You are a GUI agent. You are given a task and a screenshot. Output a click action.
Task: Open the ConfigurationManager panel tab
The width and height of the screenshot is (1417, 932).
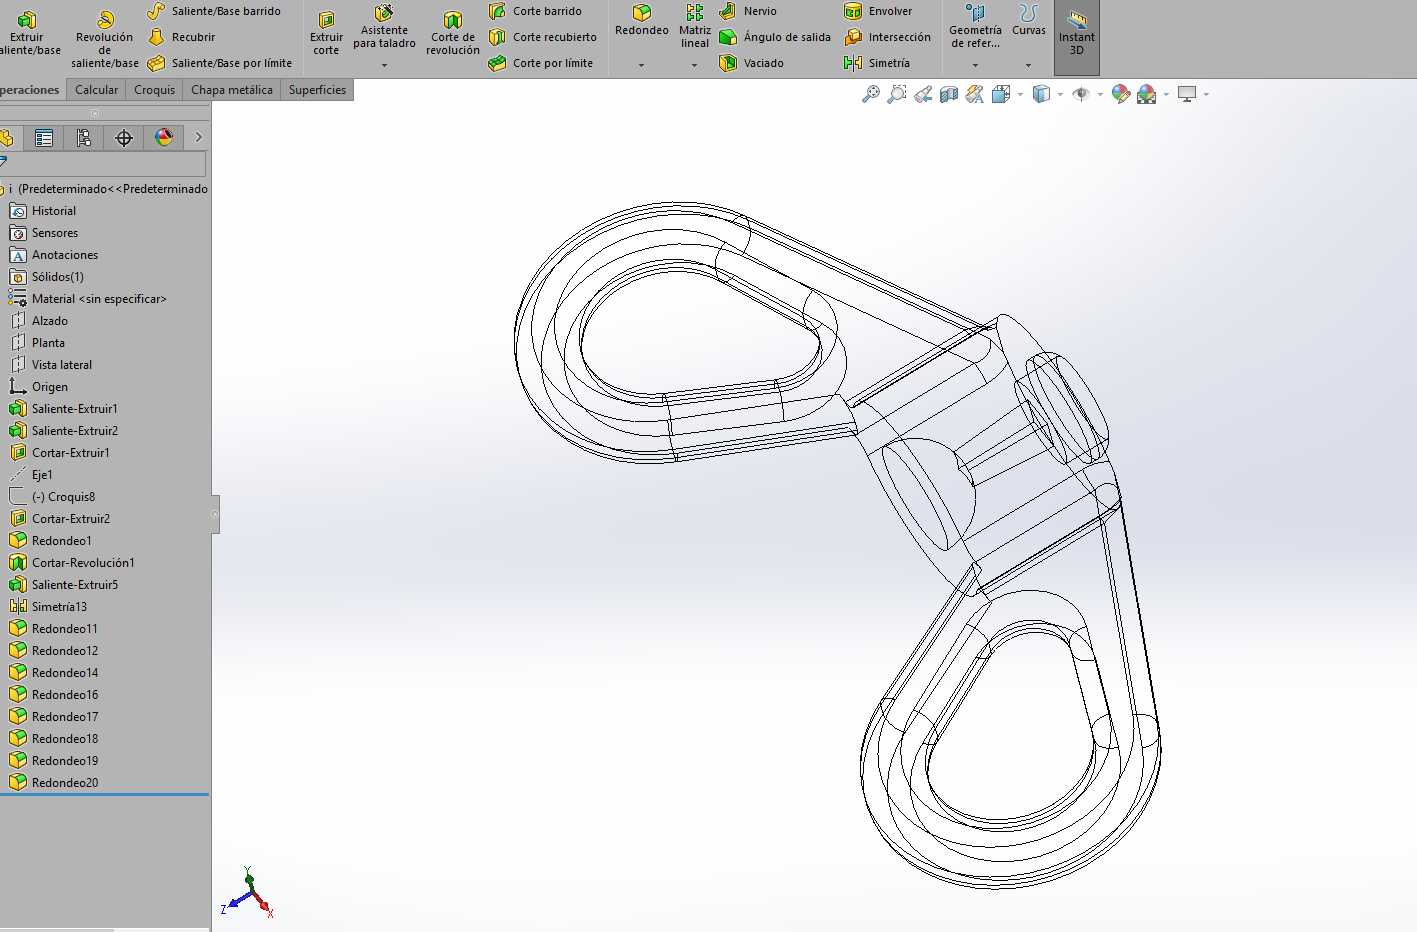84,138
